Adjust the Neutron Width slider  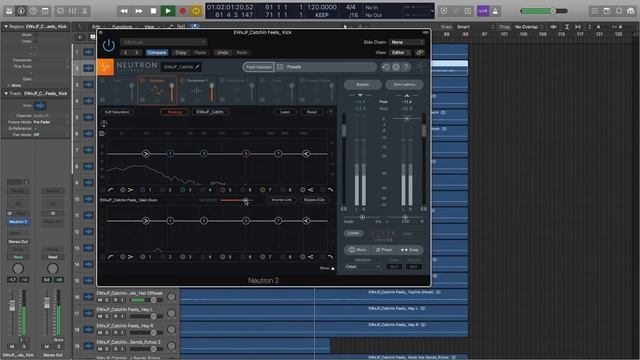click(362, 218)
